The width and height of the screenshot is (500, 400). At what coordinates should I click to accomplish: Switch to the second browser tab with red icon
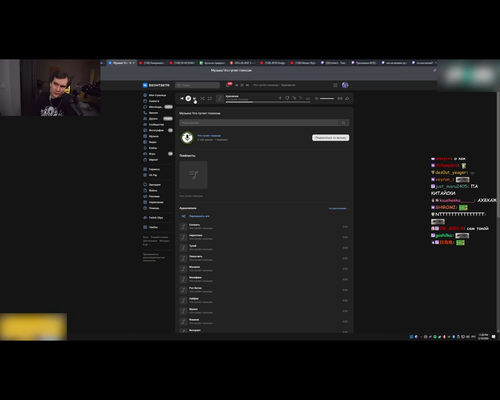pos(152,63)
